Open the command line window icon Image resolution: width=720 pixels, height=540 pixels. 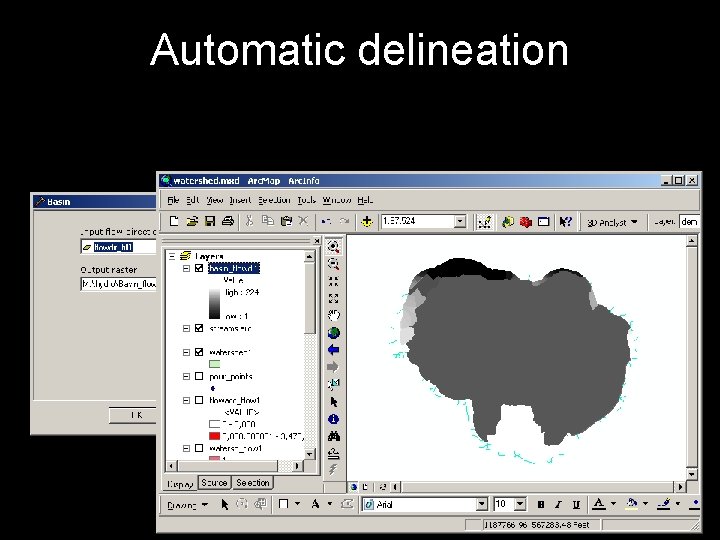tap(544, 222)
